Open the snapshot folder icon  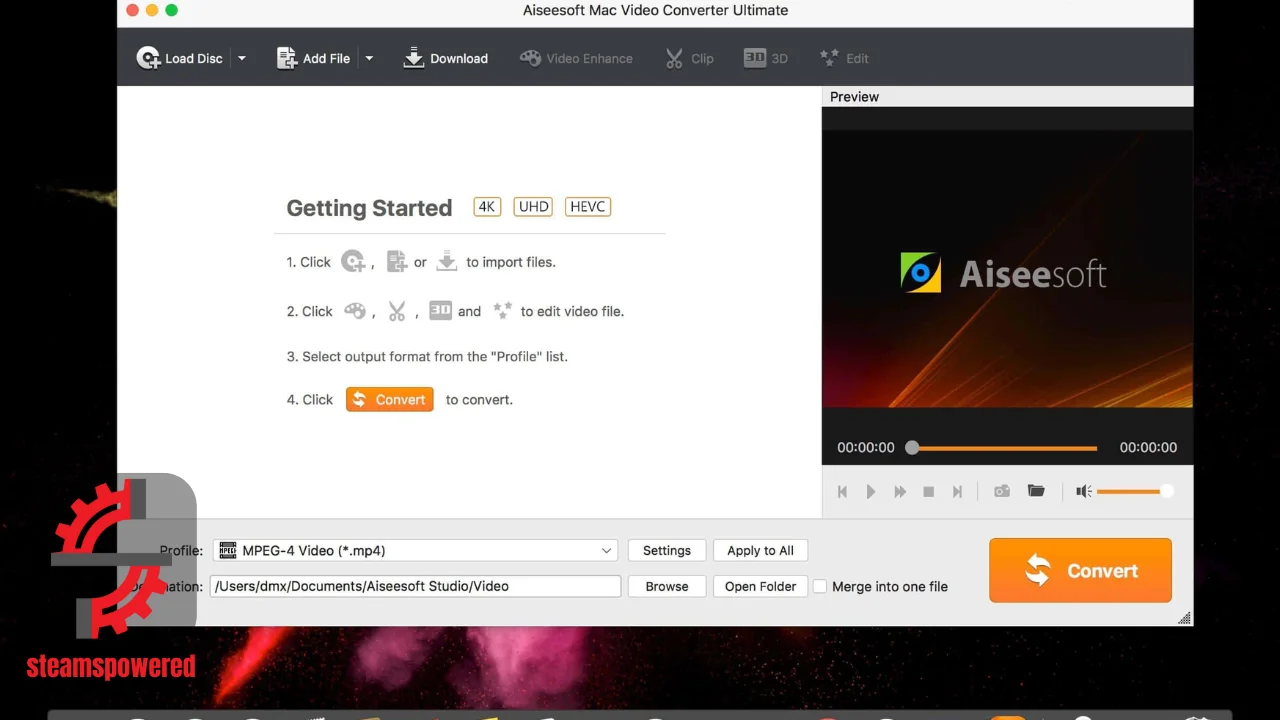point(1036,491)
